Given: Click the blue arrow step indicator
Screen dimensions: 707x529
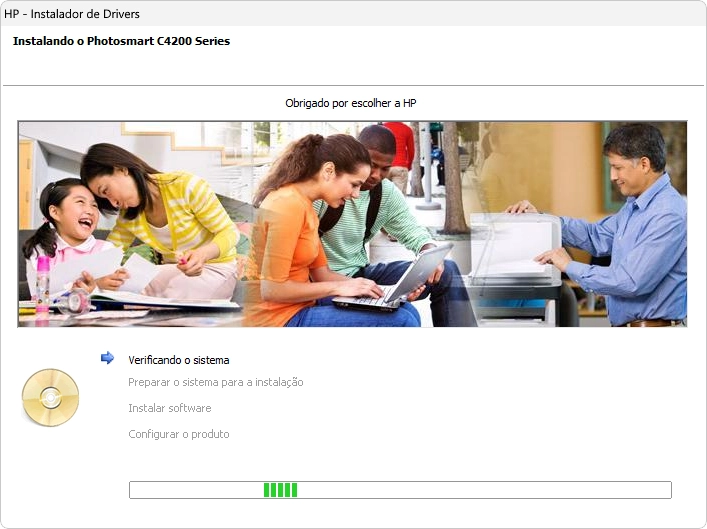Looking at the screenshot, I should click(x=107, y=358).
